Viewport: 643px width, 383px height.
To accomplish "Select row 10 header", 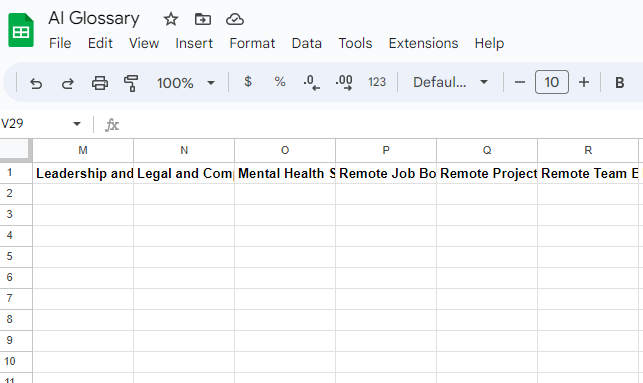I will point(16,362).
